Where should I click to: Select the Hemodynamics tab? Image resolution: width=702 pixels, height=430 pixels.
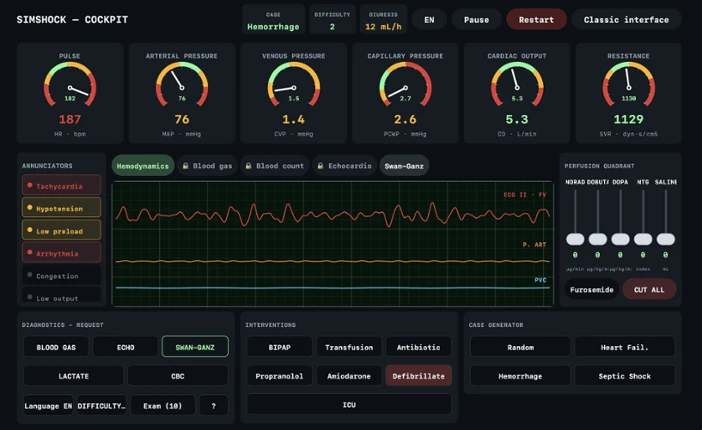(143, 166)
